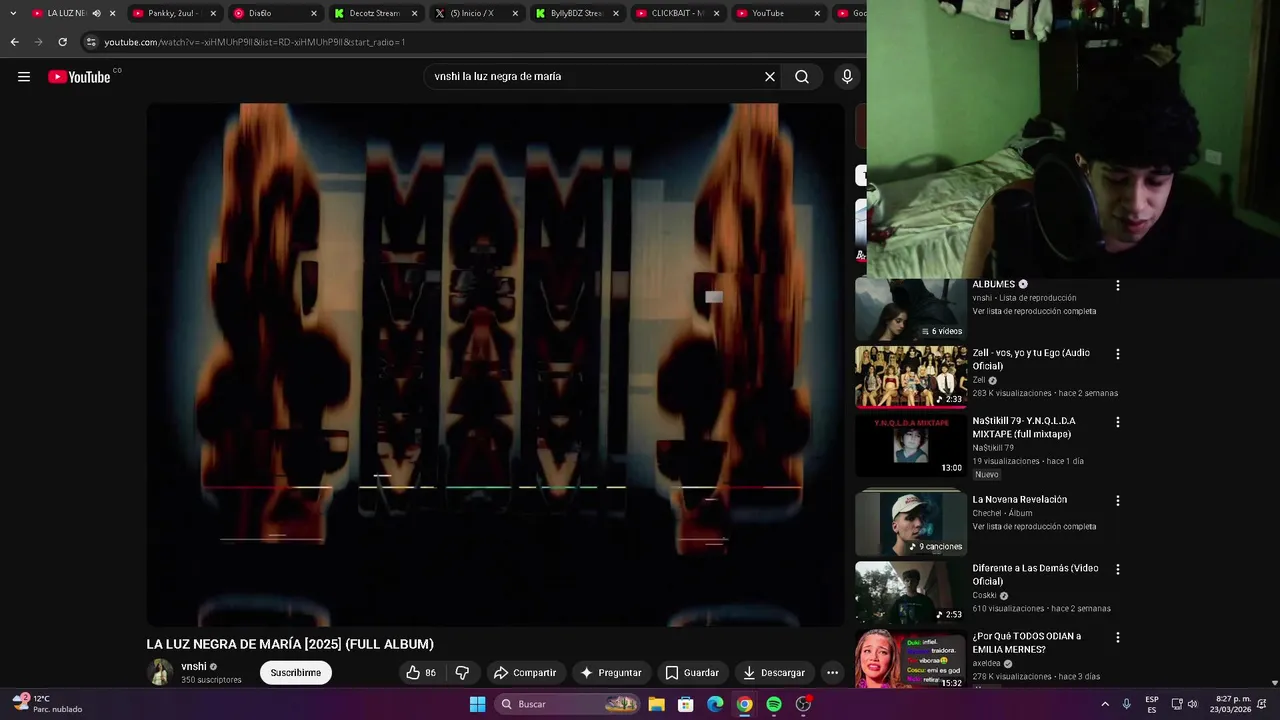Close the Dia6lo tab

(314, 13)
